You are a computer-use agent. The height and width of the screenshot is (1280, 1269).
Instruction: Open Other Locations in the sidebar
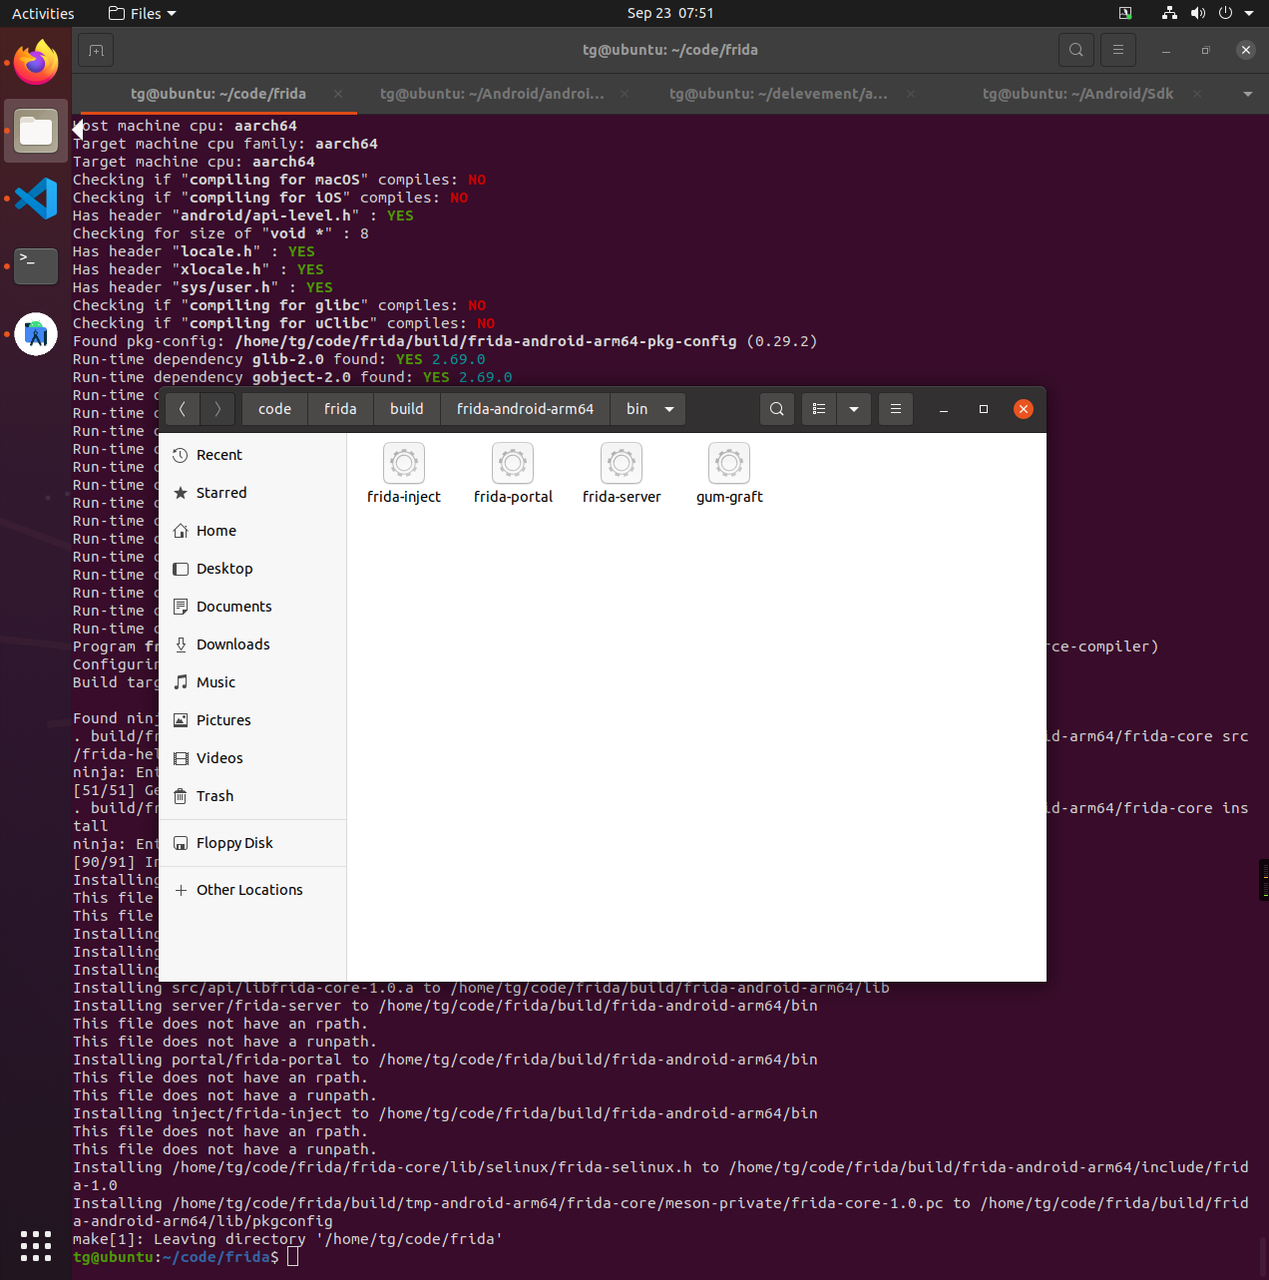tap(249, 890)
